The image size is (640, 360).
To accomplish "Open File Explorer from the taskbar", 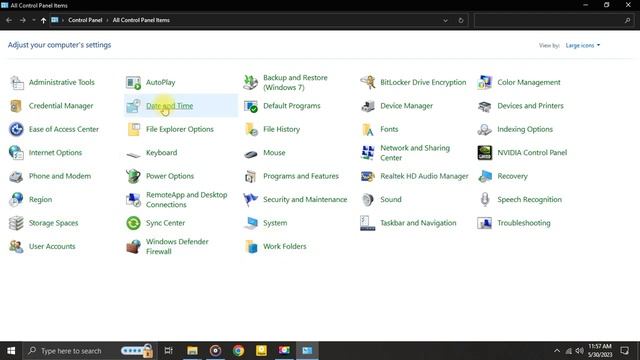I will coord(192,351).
